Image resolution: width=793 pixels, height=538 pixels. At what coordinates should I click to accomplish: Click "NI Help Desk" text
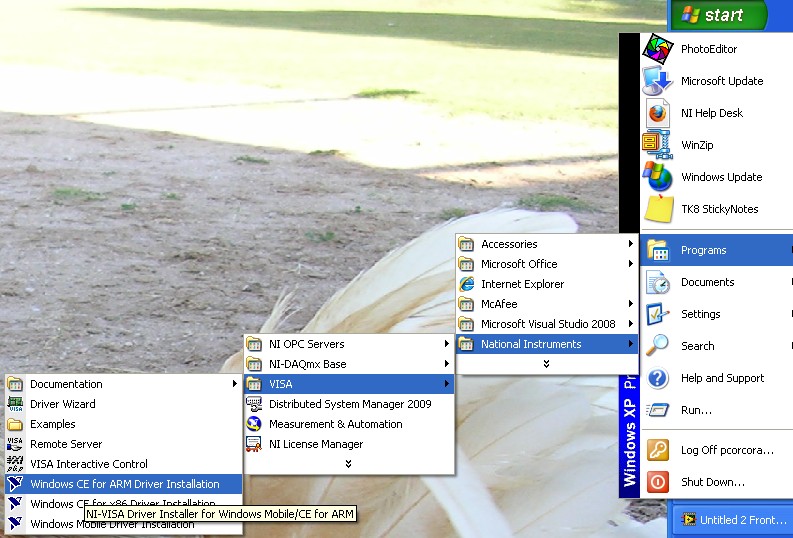click(712, 113)
